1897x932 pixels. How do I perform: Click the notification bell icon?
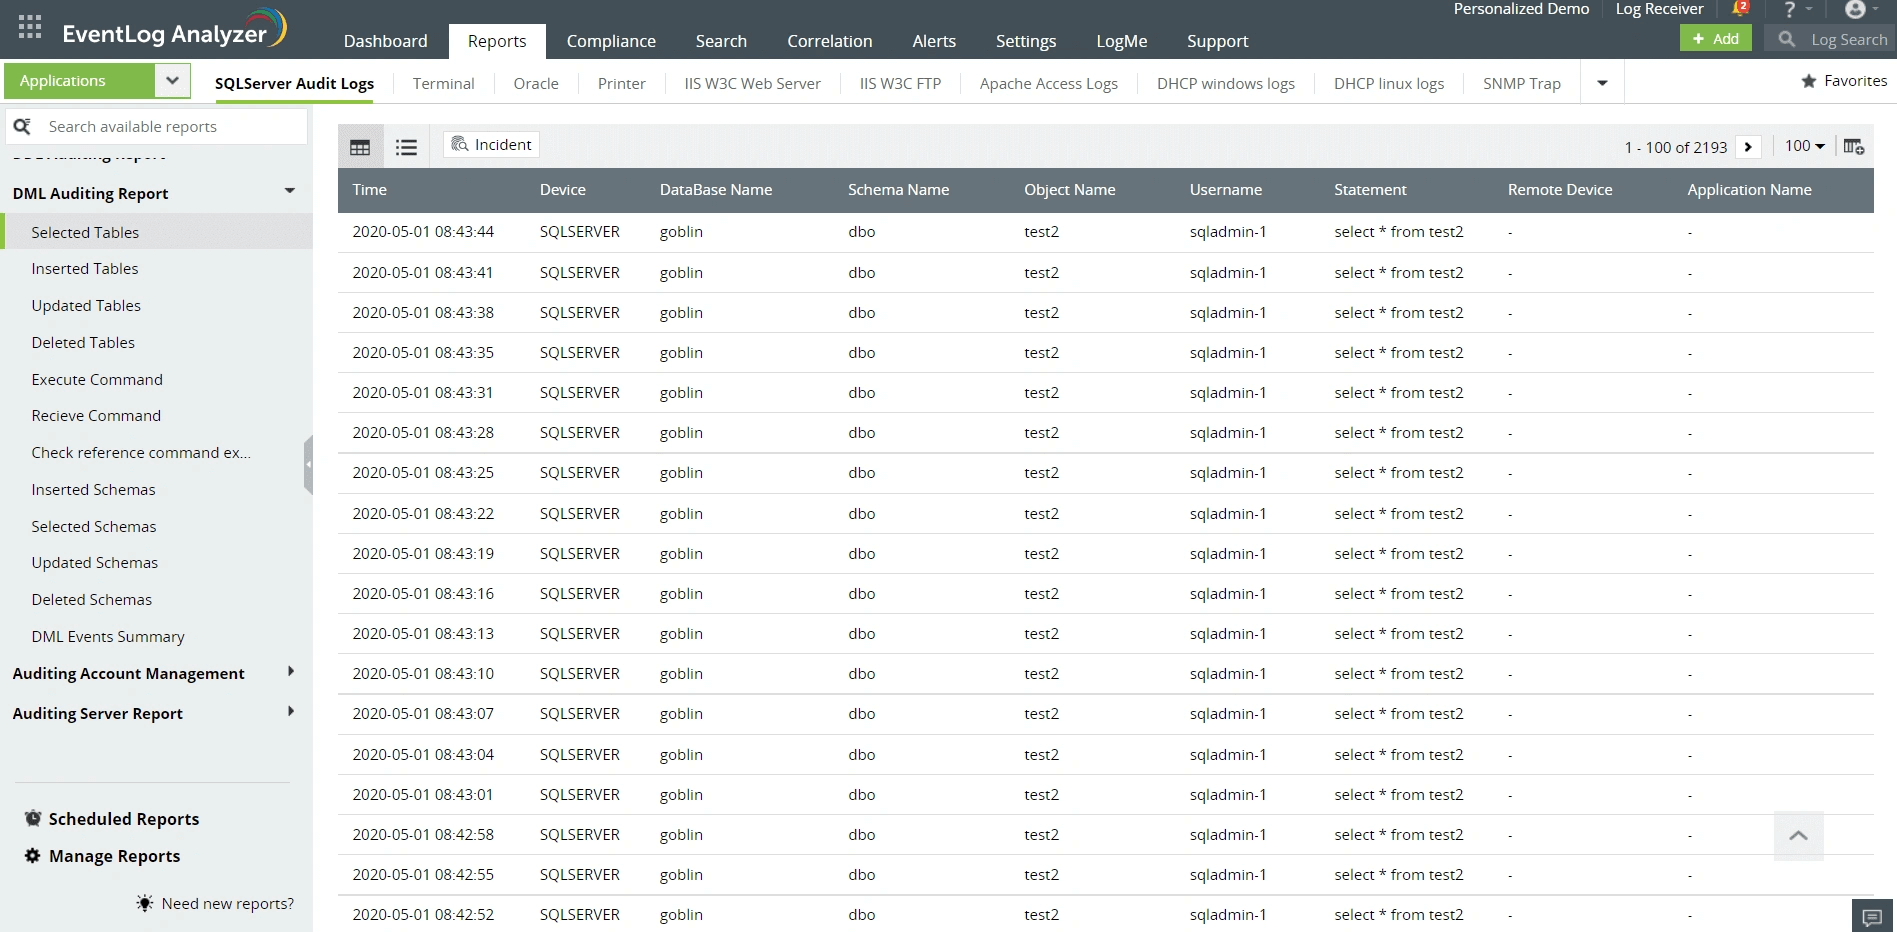click(x=1740, y=9)
